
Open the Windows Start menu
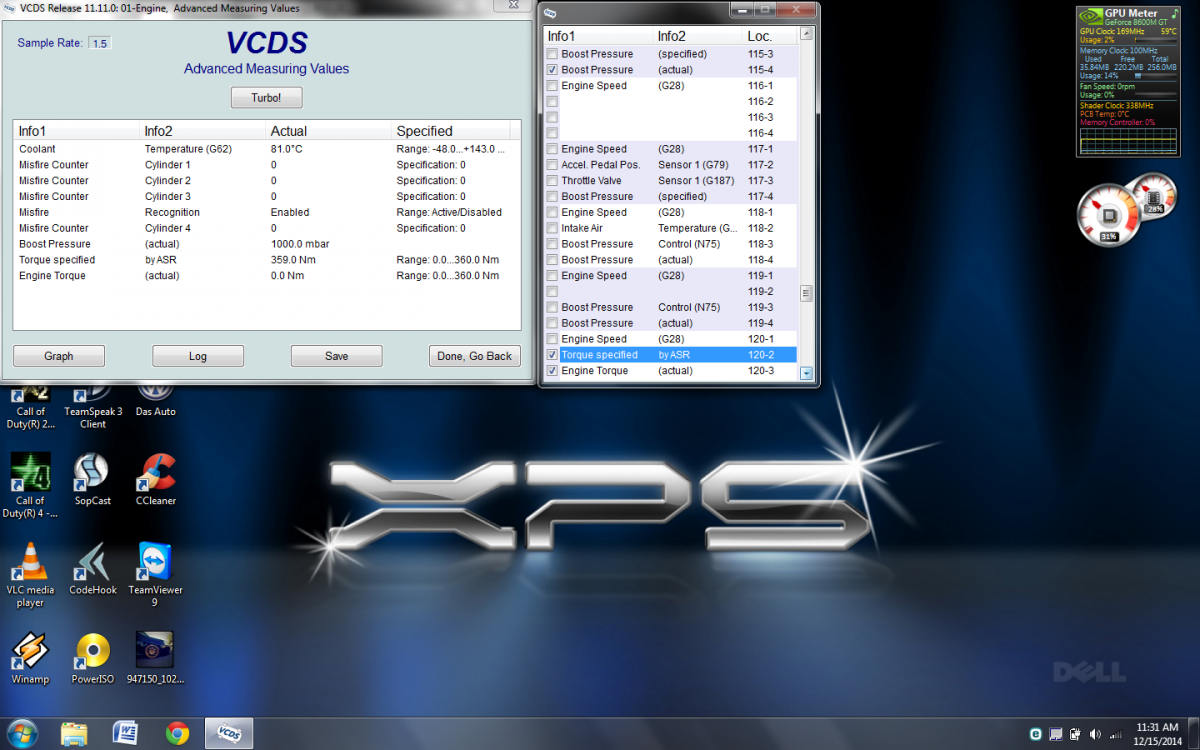tap(22, 733)
